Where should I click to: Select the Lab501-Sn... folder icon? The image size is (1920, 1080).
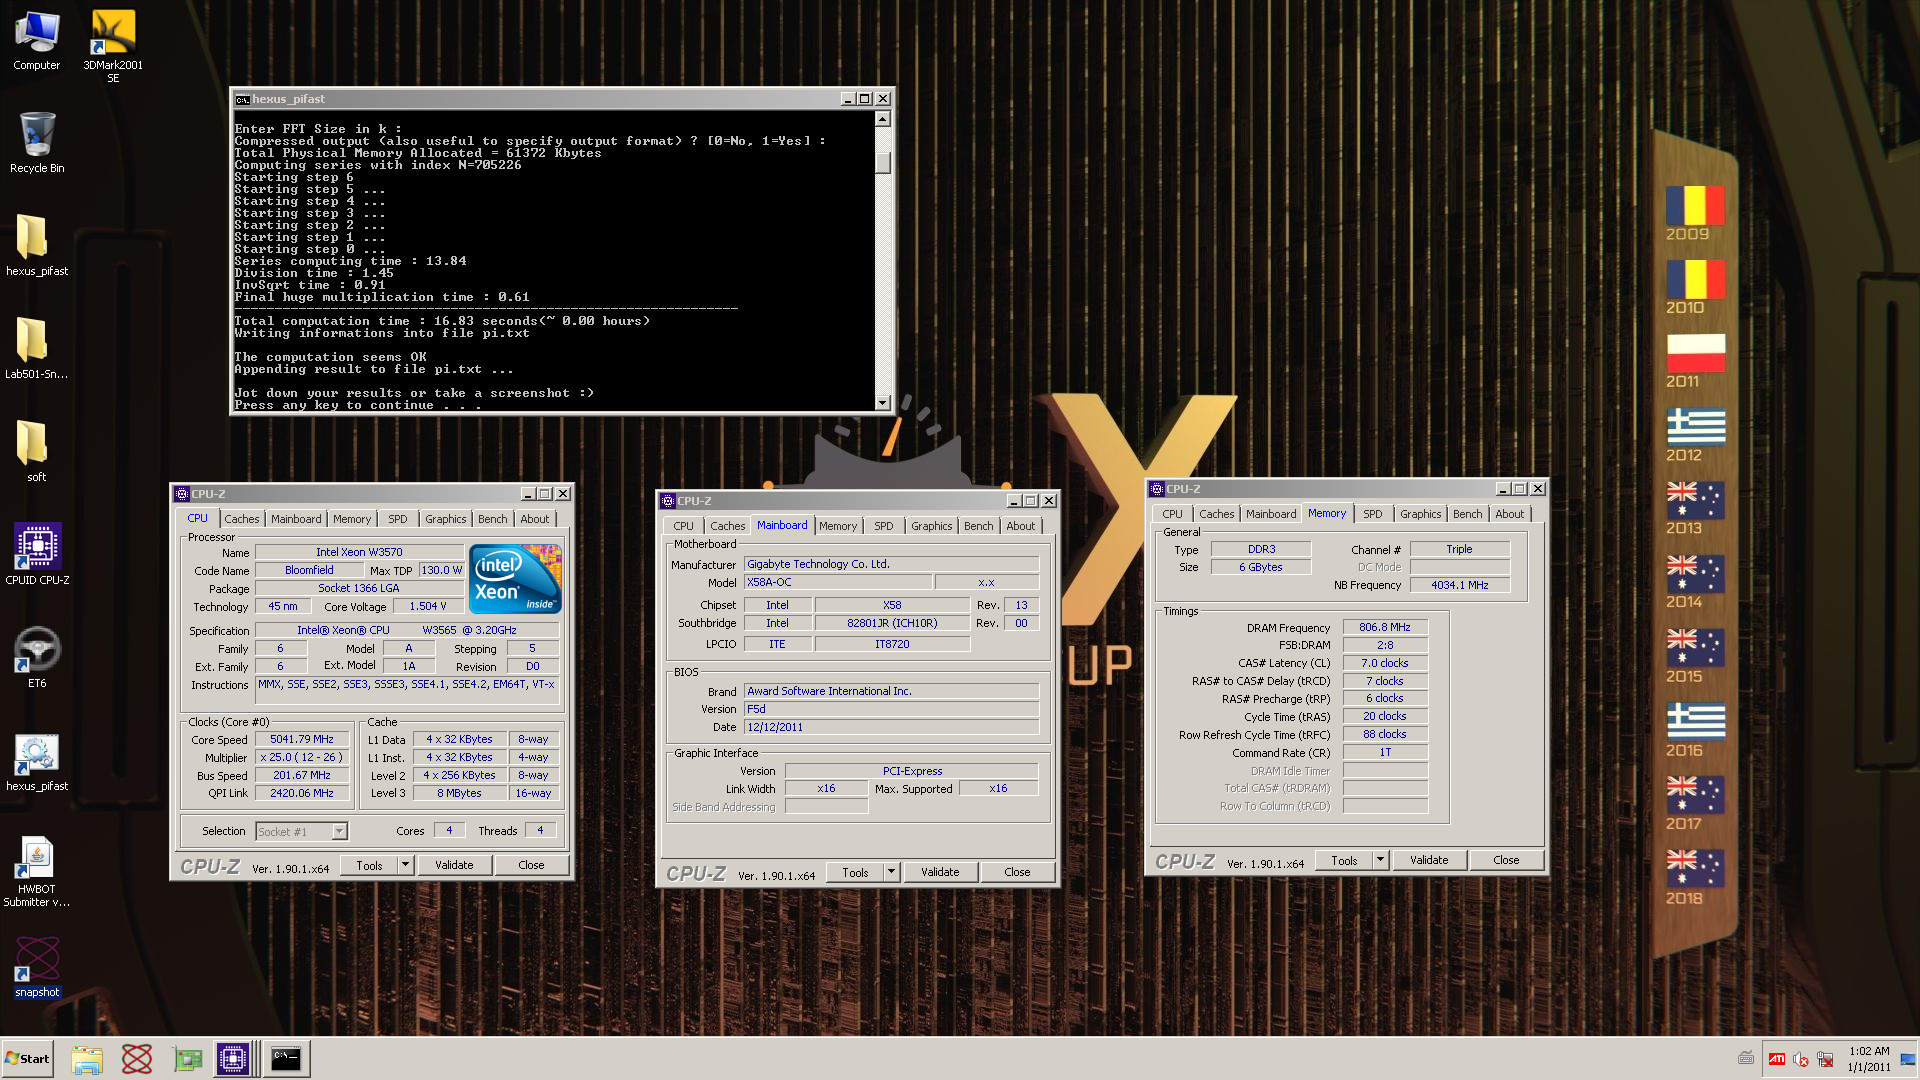point(37,348)
